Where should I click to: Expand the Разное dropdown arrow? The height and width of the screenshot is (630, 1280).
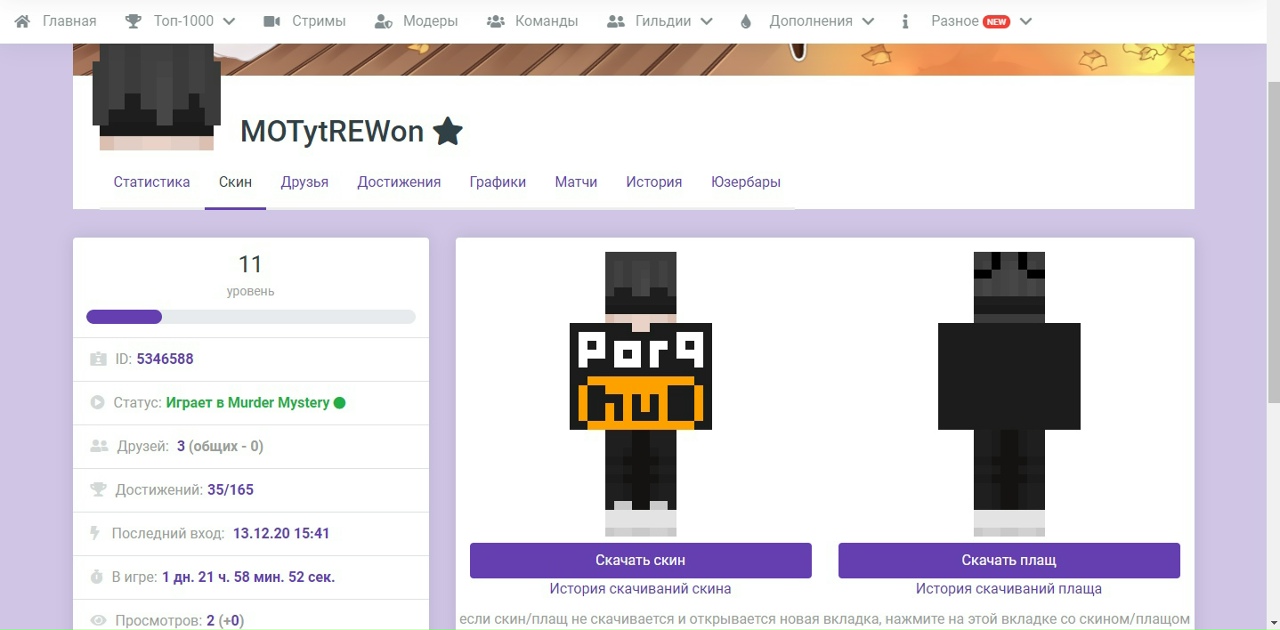[1025, 21]
